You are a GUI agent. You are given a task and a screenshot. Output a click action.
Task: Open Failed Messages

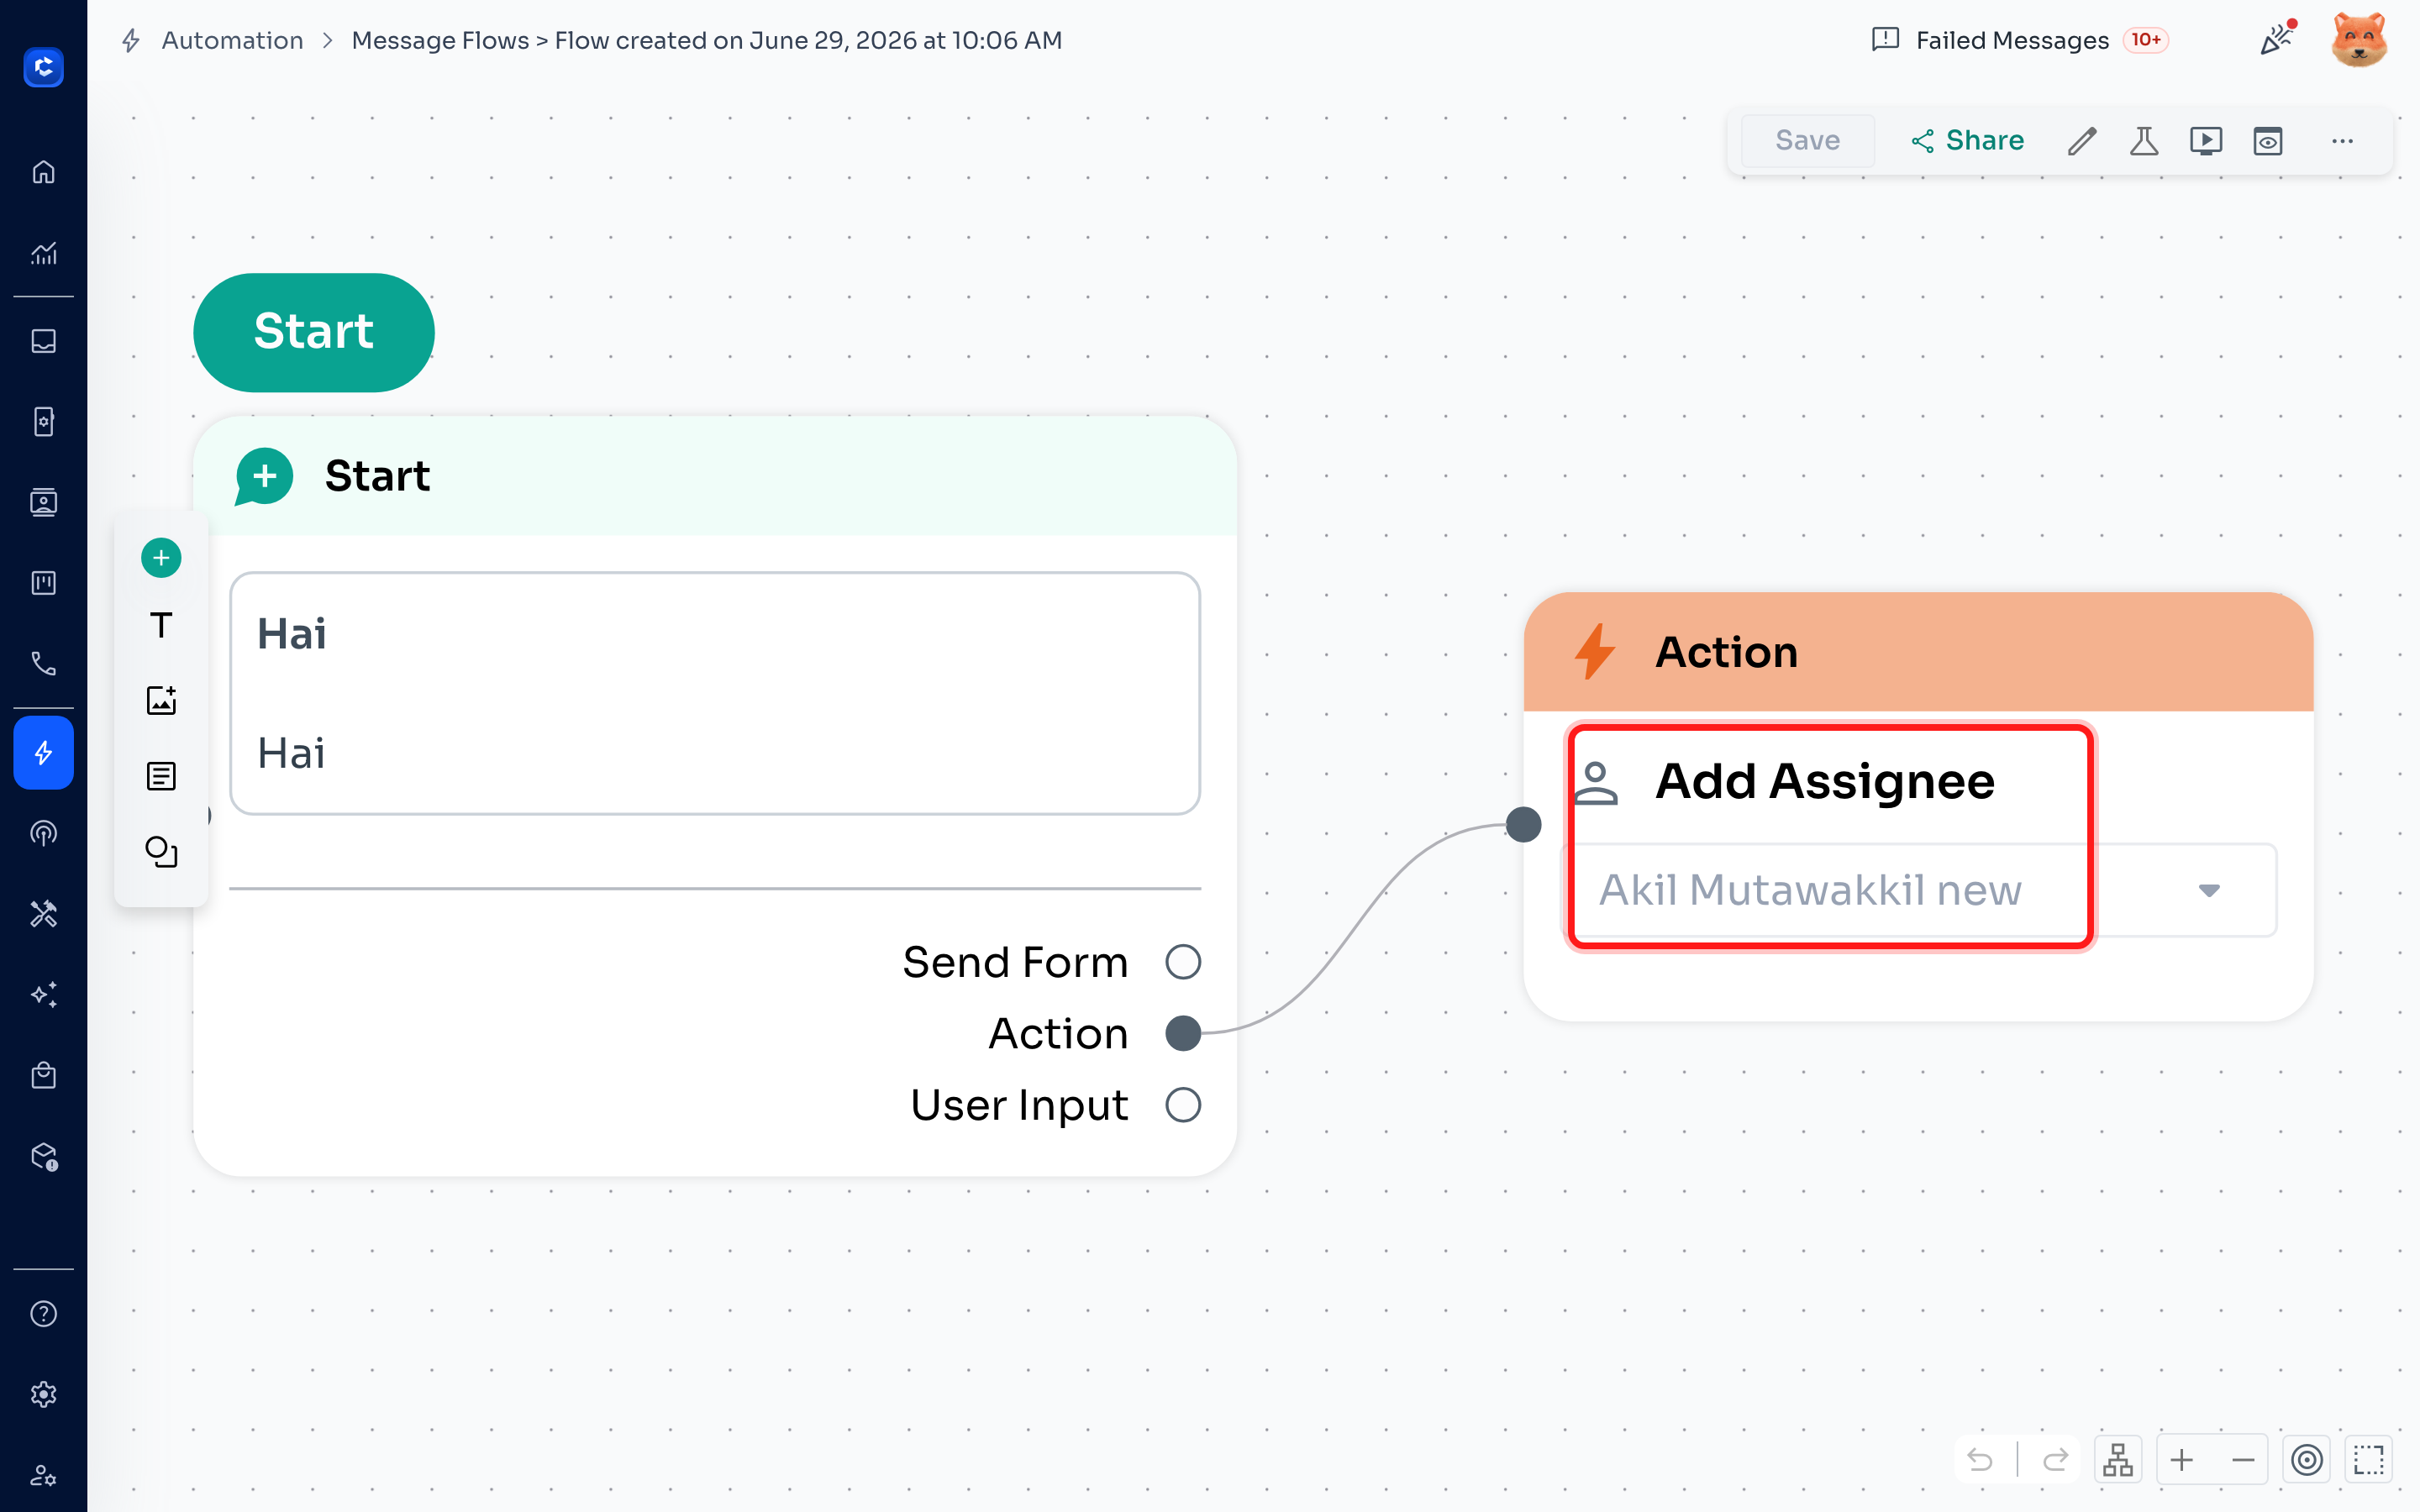click(x=2012, y=40)
